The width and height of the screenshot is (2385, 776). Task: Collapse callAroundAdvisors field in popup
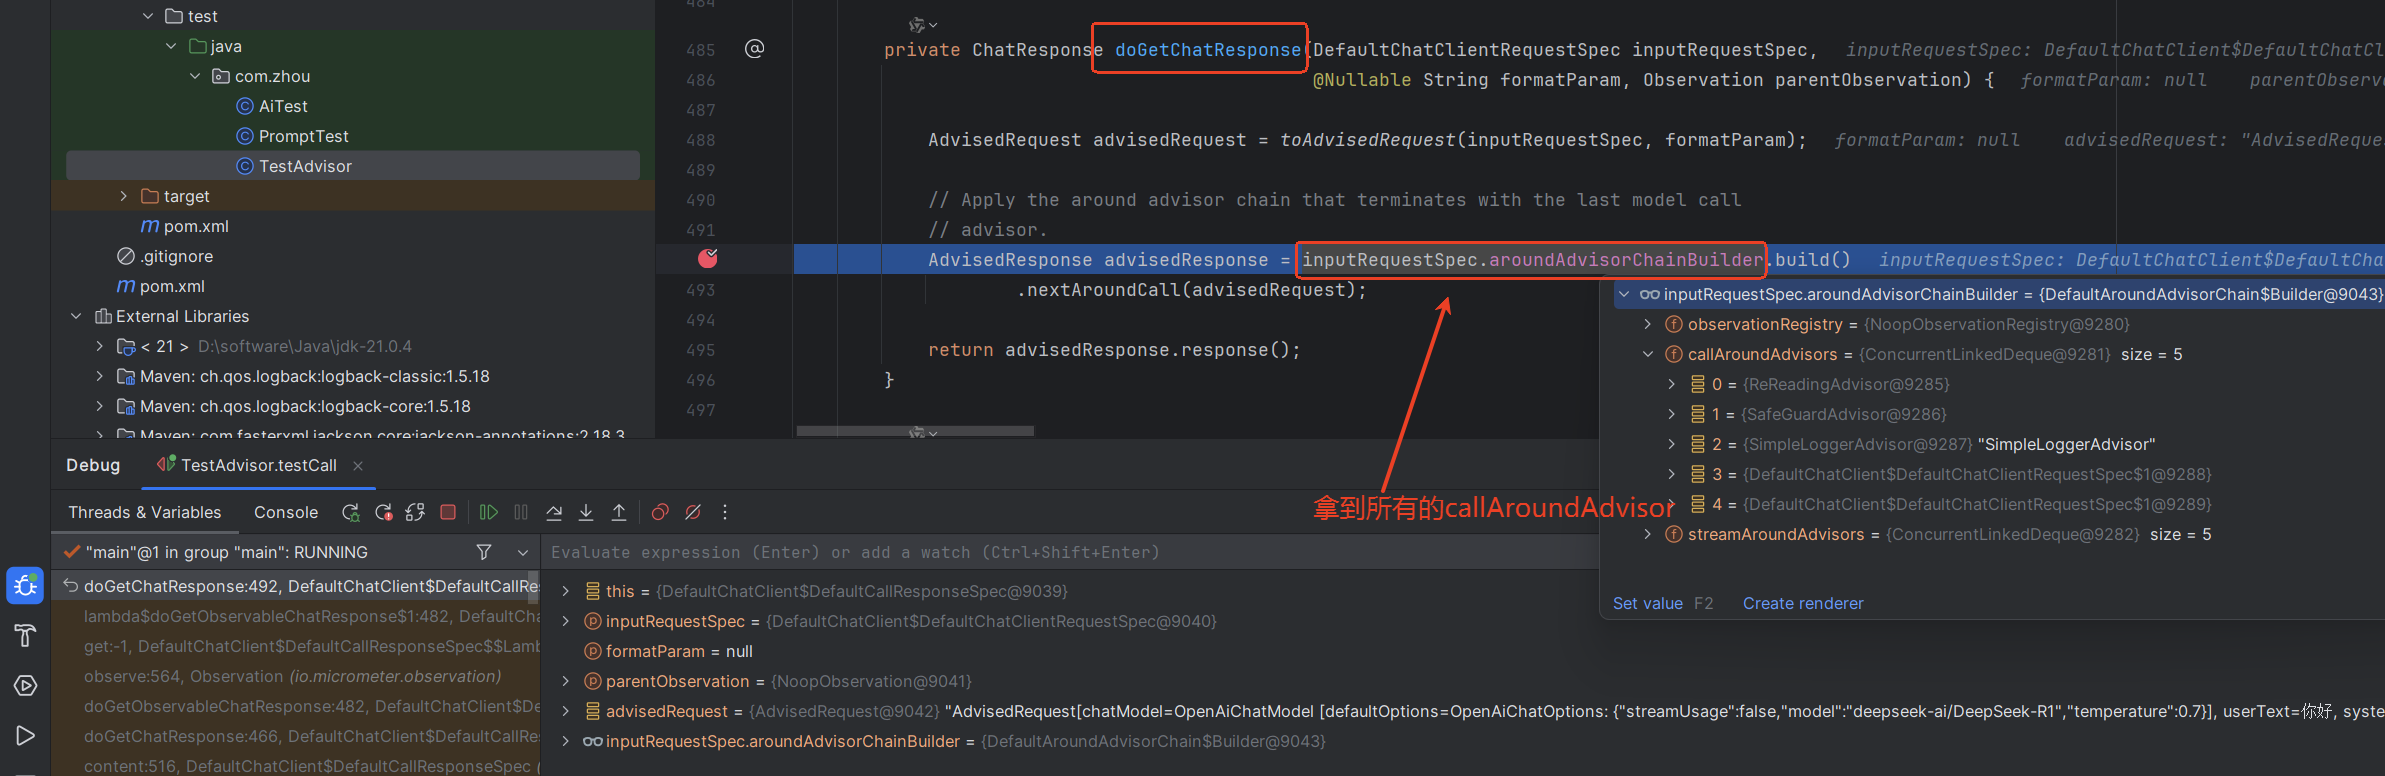[1648, 354]
